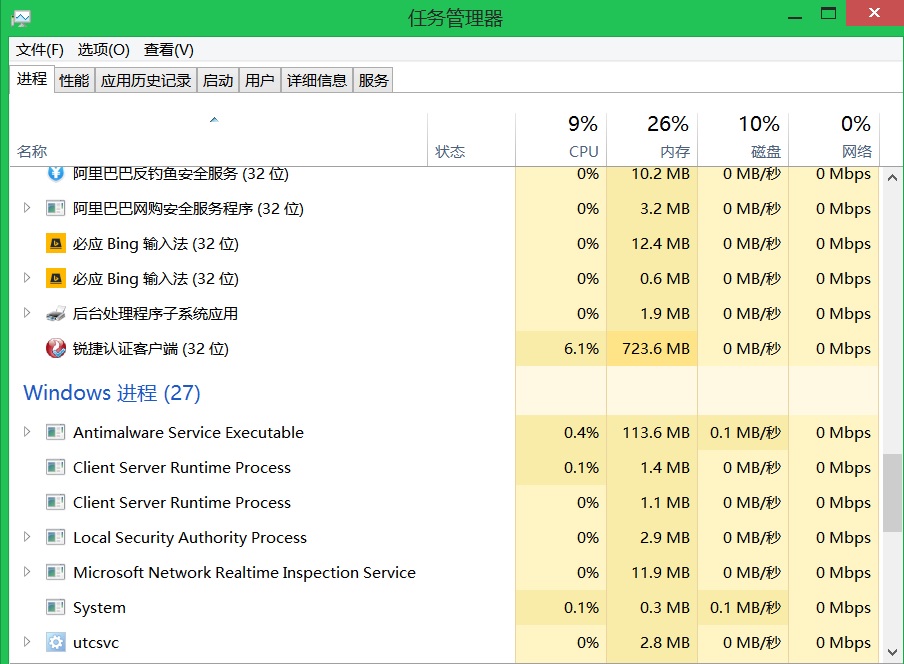Expand Antimalware Service Executable

[27, 432]
